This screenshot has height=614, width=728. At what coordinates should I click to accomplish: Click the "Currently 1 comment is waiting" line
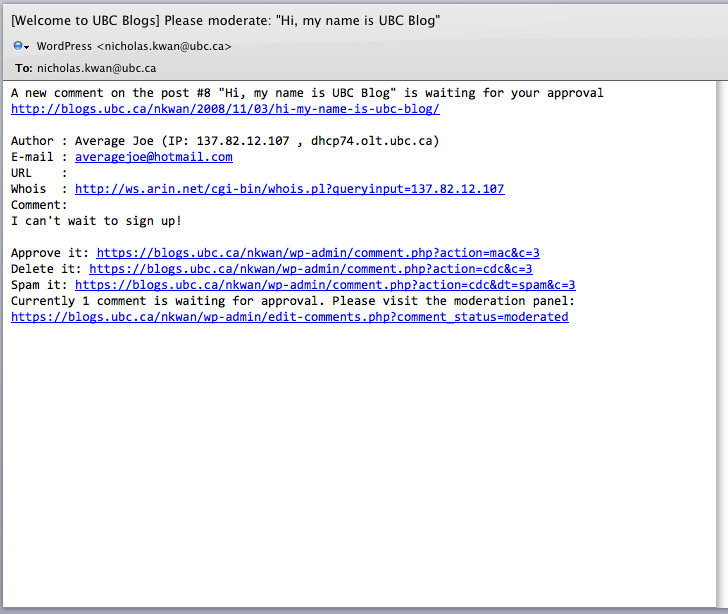pyautogui.click(x=293, y=301)
